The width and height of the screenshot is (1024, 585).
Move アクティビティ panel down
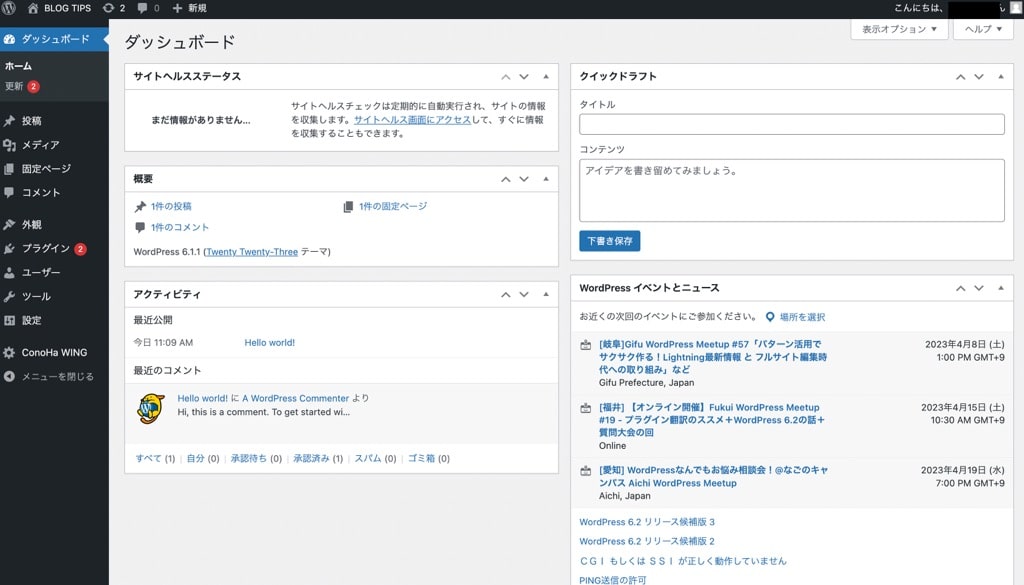click(524, 294)
